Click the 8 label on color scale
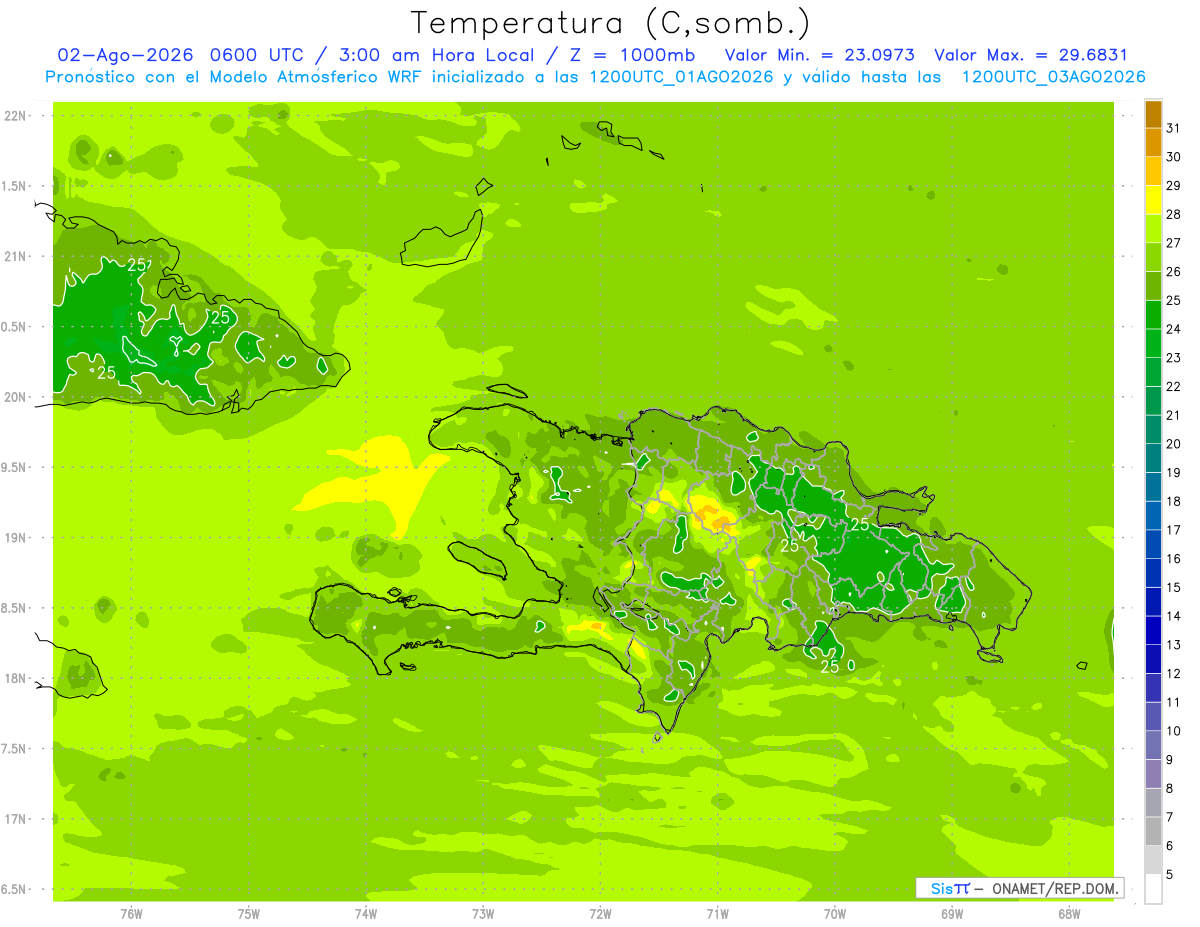Image resolution: width=1200 pixels, height=927 pixels. point(1170,788)
